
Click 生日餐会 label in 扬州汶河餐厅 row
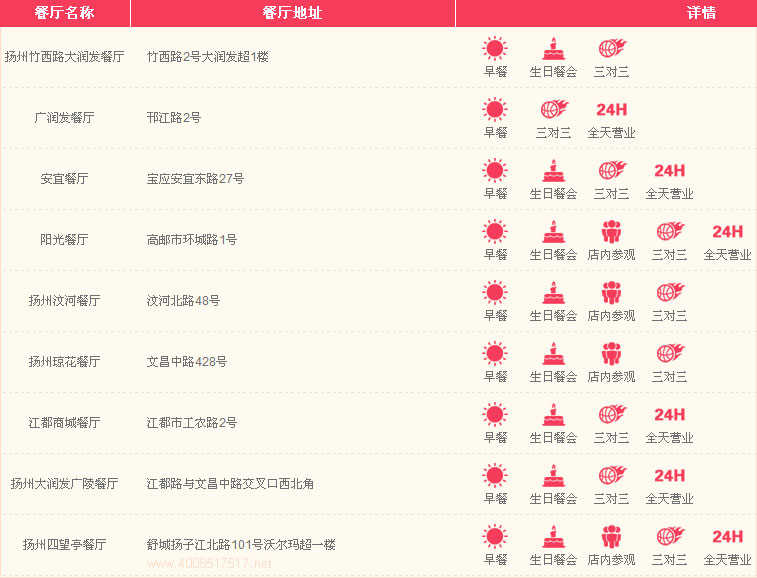[x=553, y=316]
